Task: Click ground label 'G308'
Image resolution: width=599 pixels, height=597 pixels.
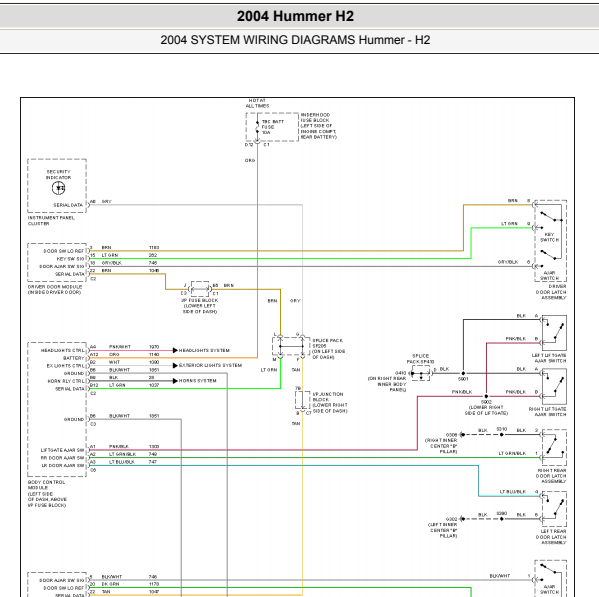Action: (452, 435)
